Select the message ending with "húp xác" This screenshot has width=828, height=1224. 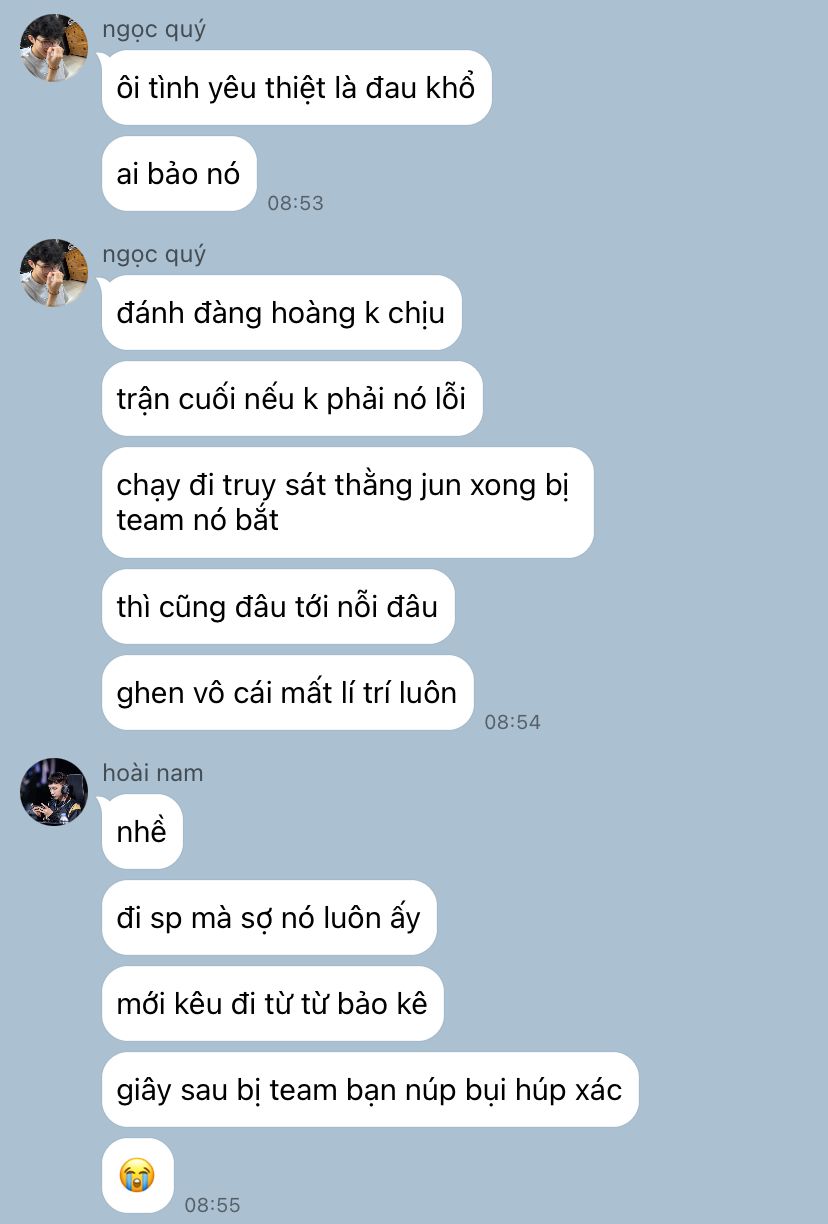(x=370, y=1090)
